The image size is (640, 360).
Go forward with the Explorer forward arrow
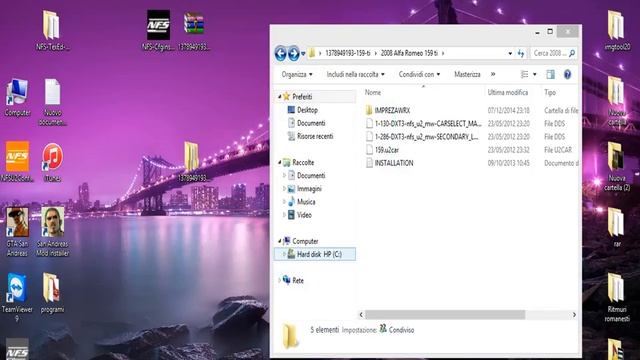[293, 53]
